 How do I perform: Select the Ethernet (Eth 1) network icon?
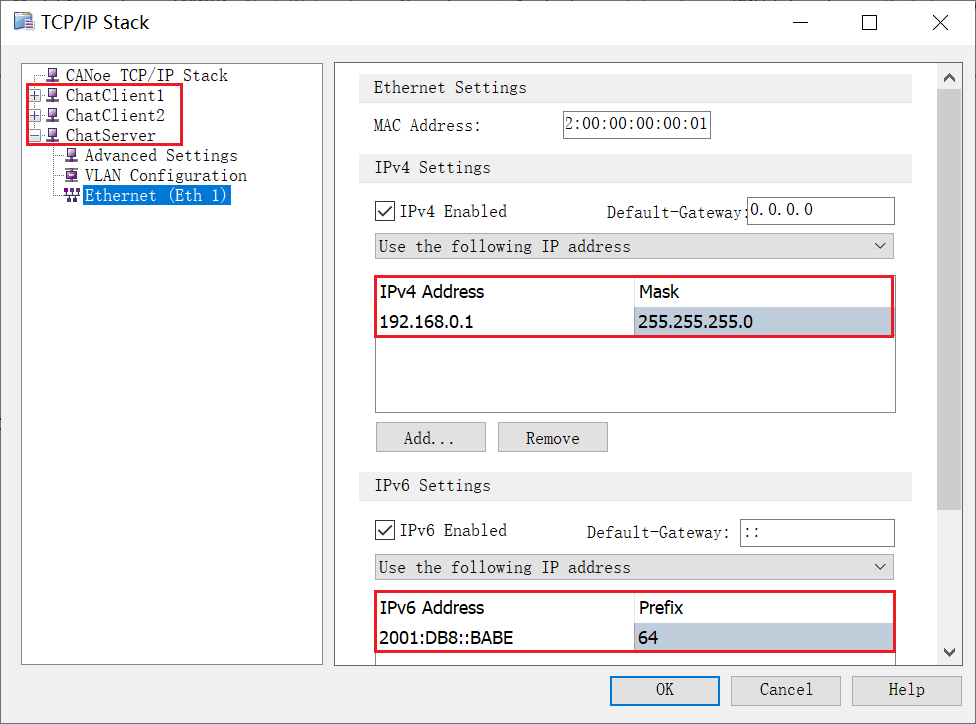coord(73,195)
